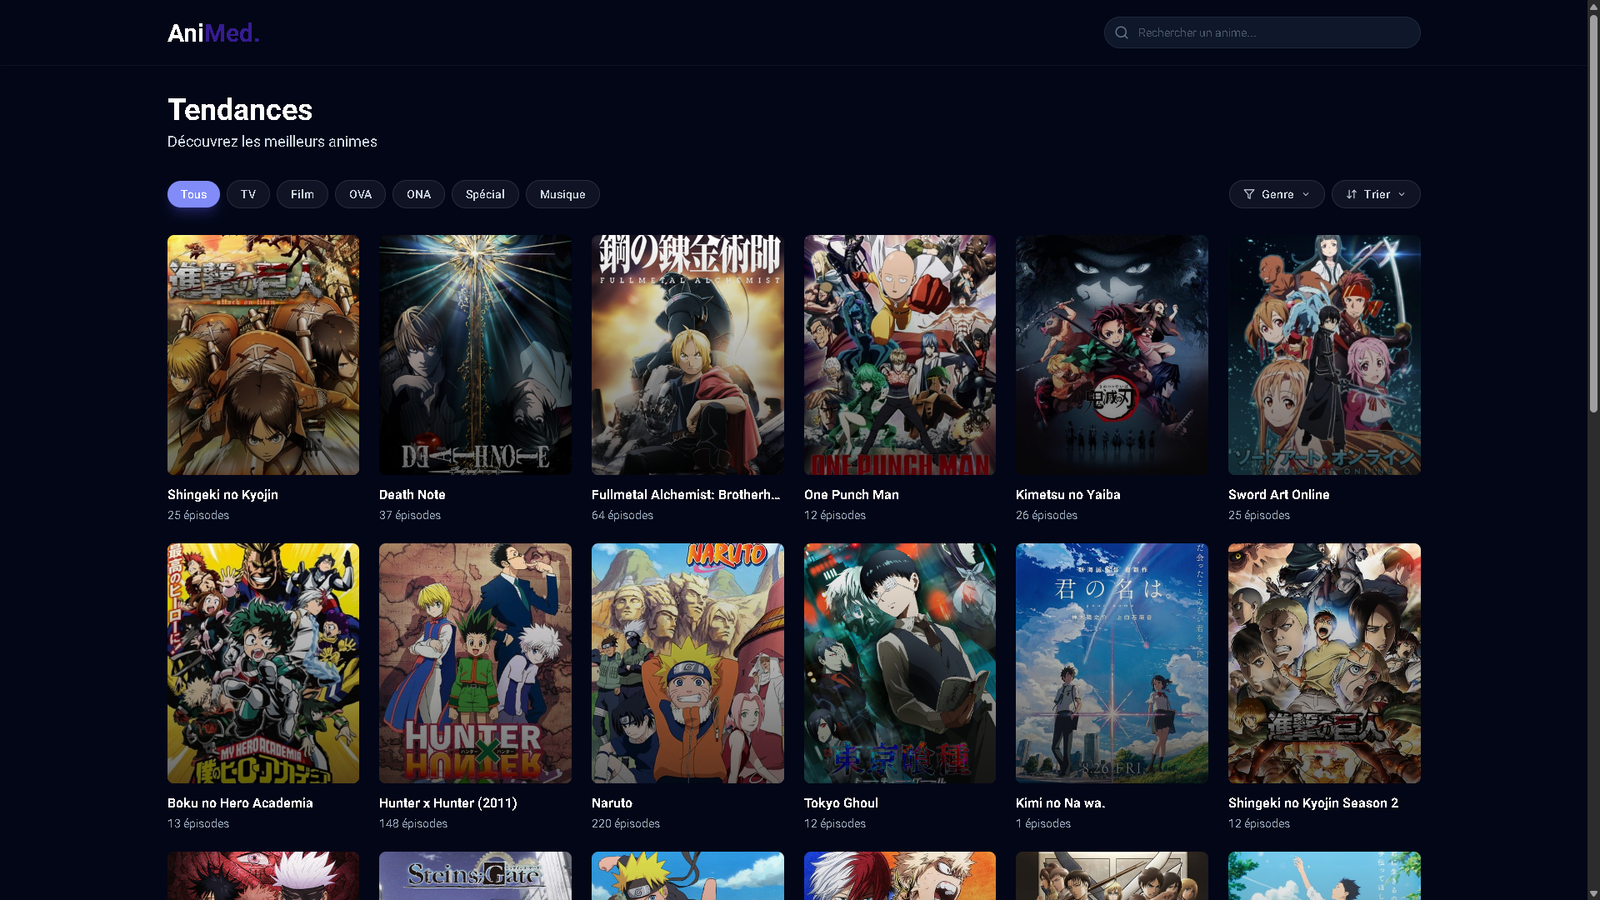
Task: Click the Genre filter funnel icon
Action: (1249, 195)
